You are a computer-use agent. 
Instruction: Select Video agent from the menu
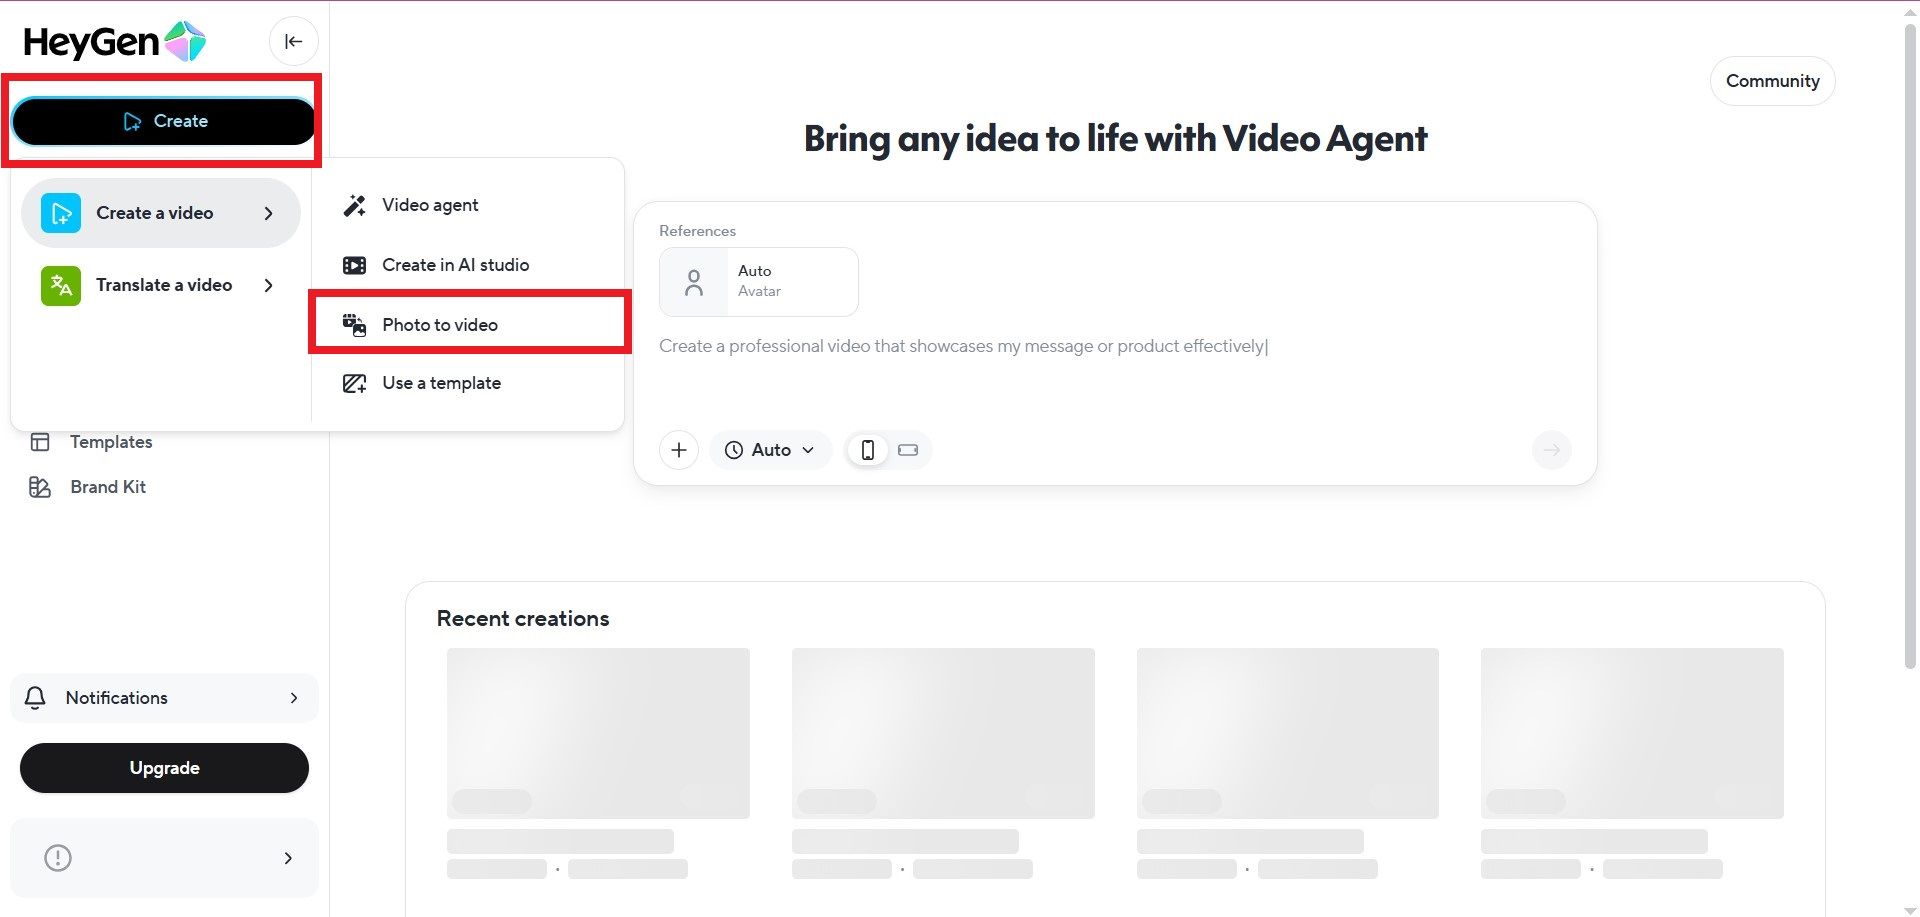click(x=430, y=205)
